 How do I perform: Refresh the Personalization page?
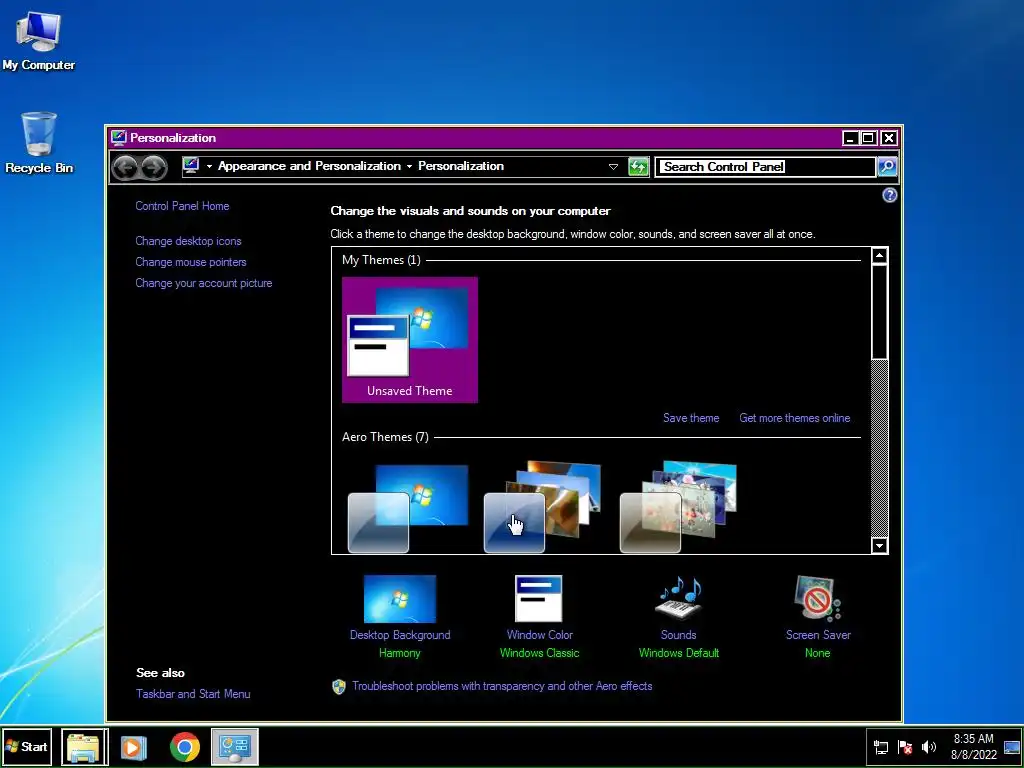pyautogui.click(x=638, y=167)
